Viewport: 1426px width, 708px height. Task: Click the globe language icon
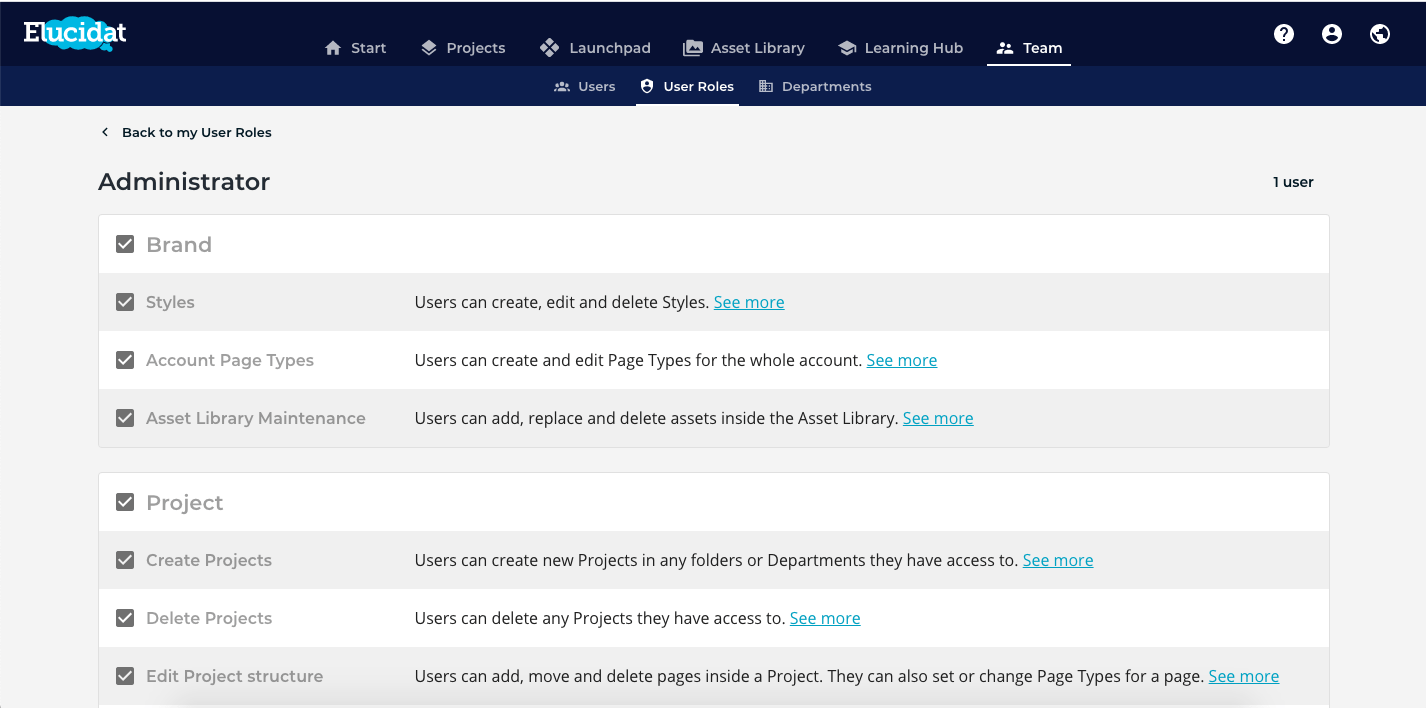pyautogui.click(x=1380, y=34)
